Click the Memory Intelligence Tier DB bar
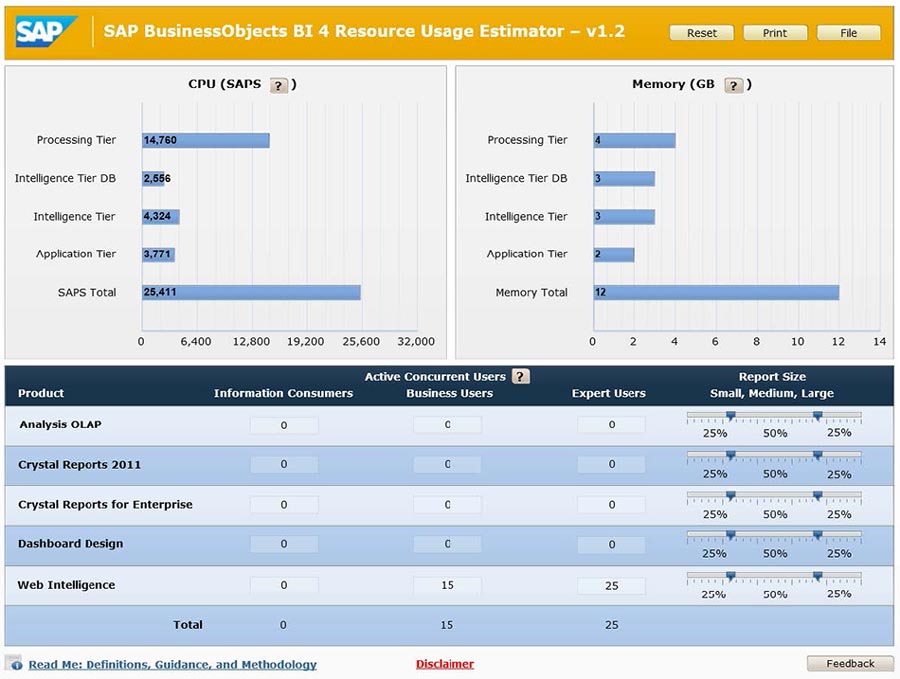Screen dimensions: 900x679 (624, 179)
